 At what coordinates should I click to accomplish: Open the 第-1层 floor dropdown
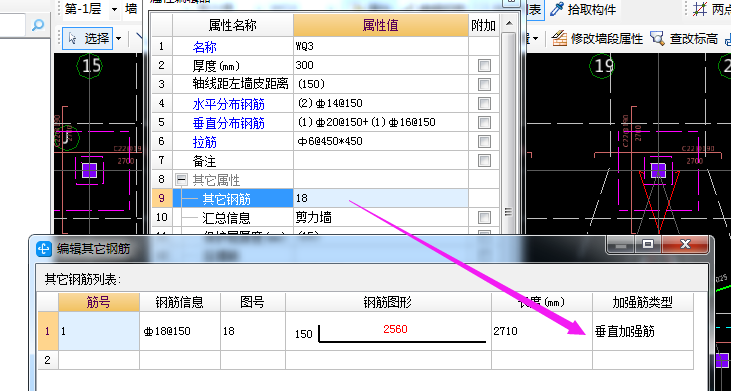click(115, 10)
